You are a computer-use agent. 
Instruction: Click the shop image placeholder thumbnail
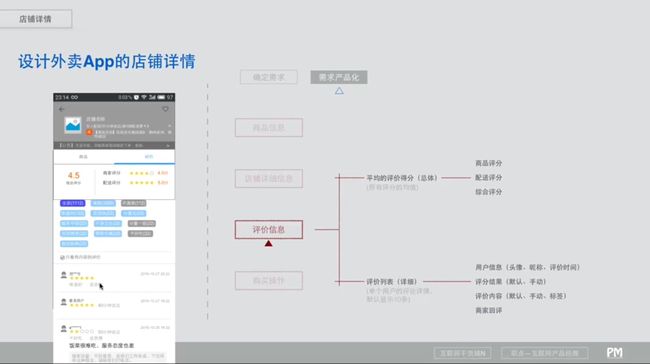point(73,125)
